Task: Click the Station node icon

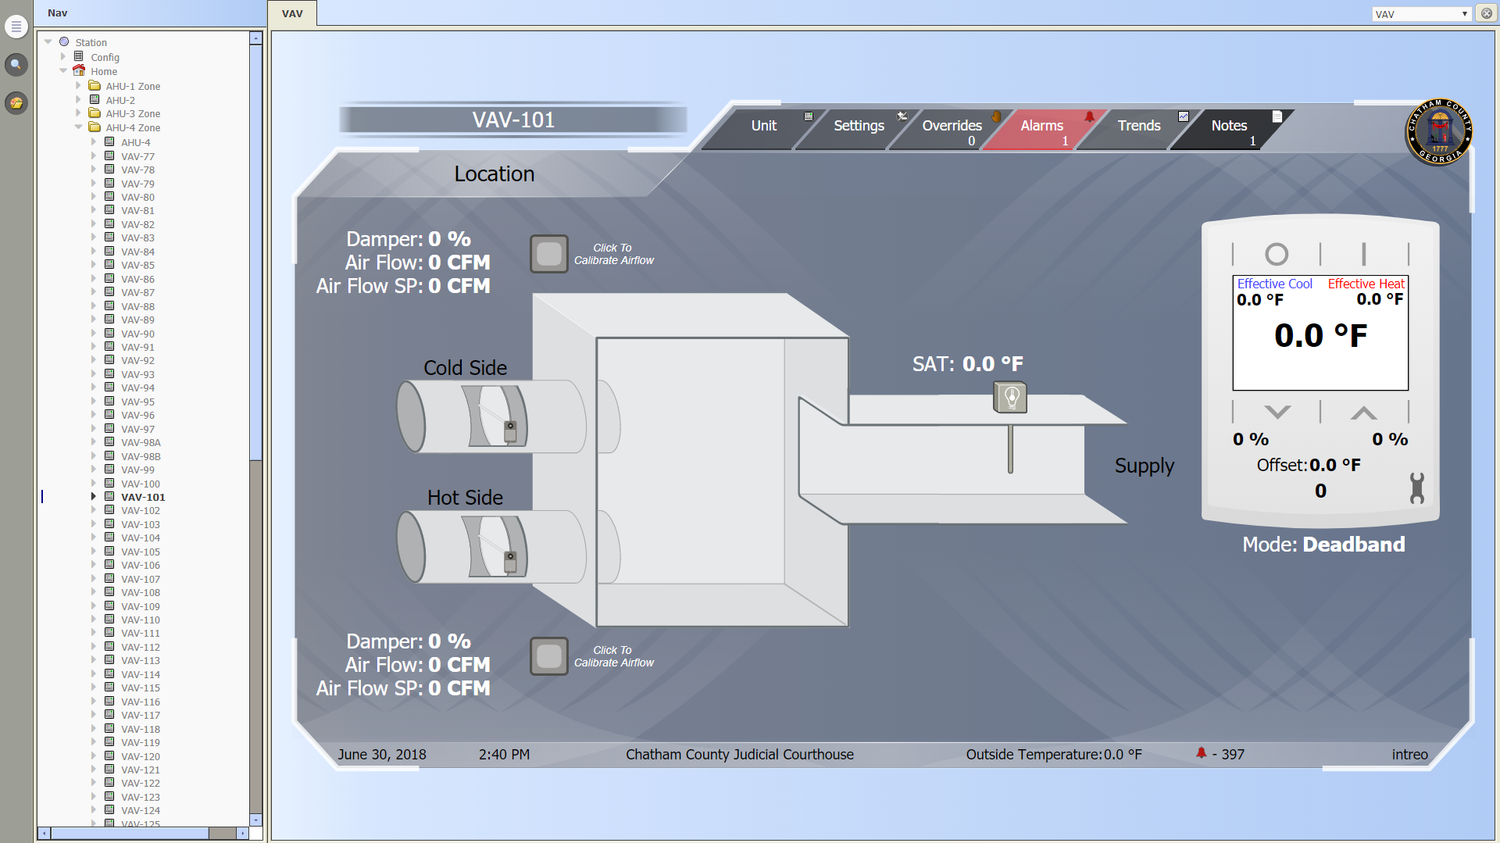Action: 64,42
